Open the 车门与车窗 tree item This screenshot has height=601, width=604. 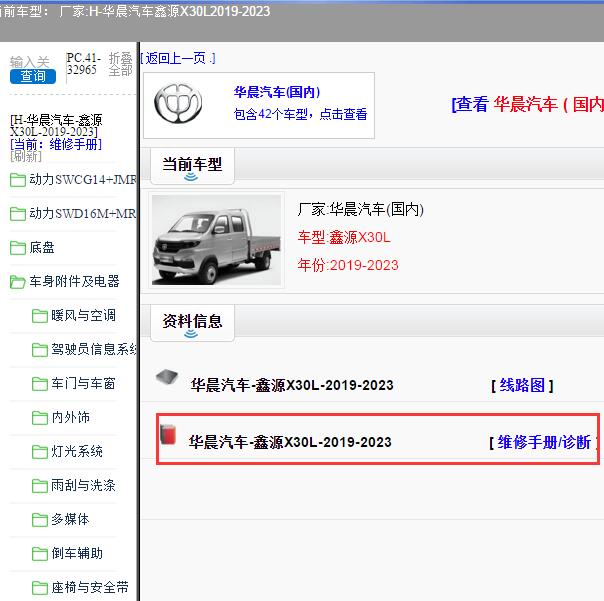click(x=83, y=384)
